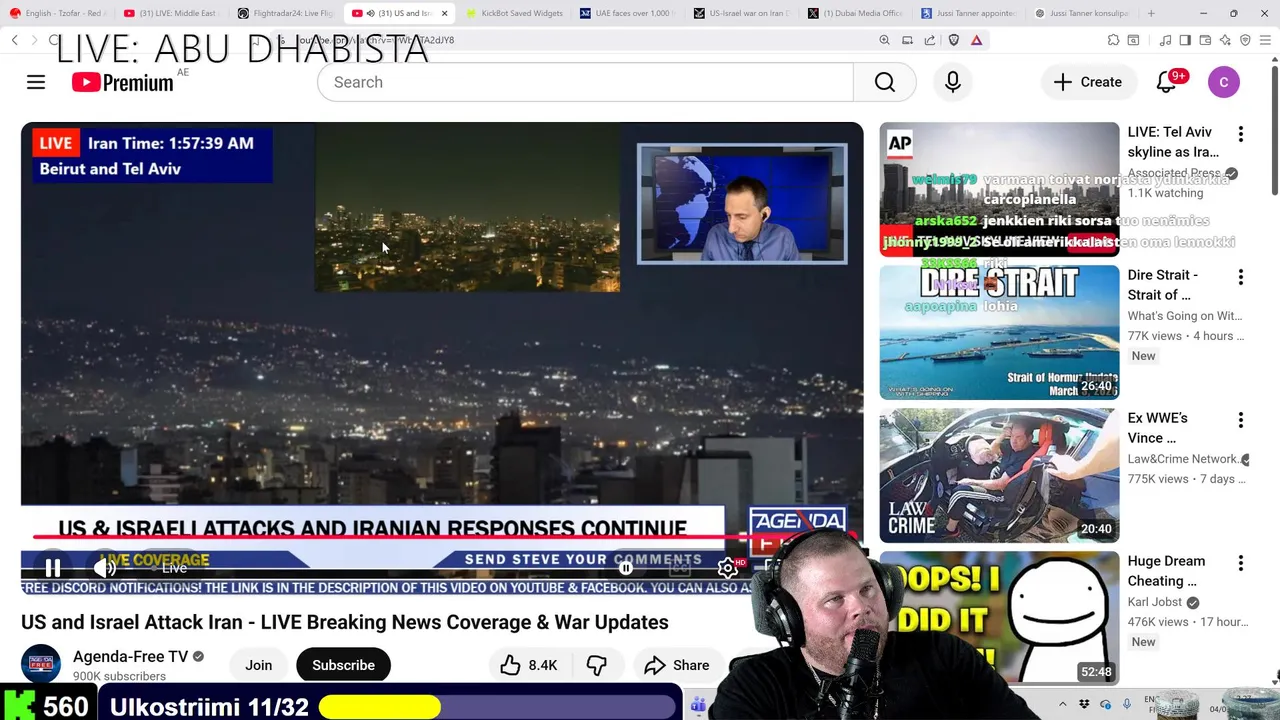Open the Dire Strait video title
The width and height of the screenshot is (1280, 720).
click(x=1163, y=285)
